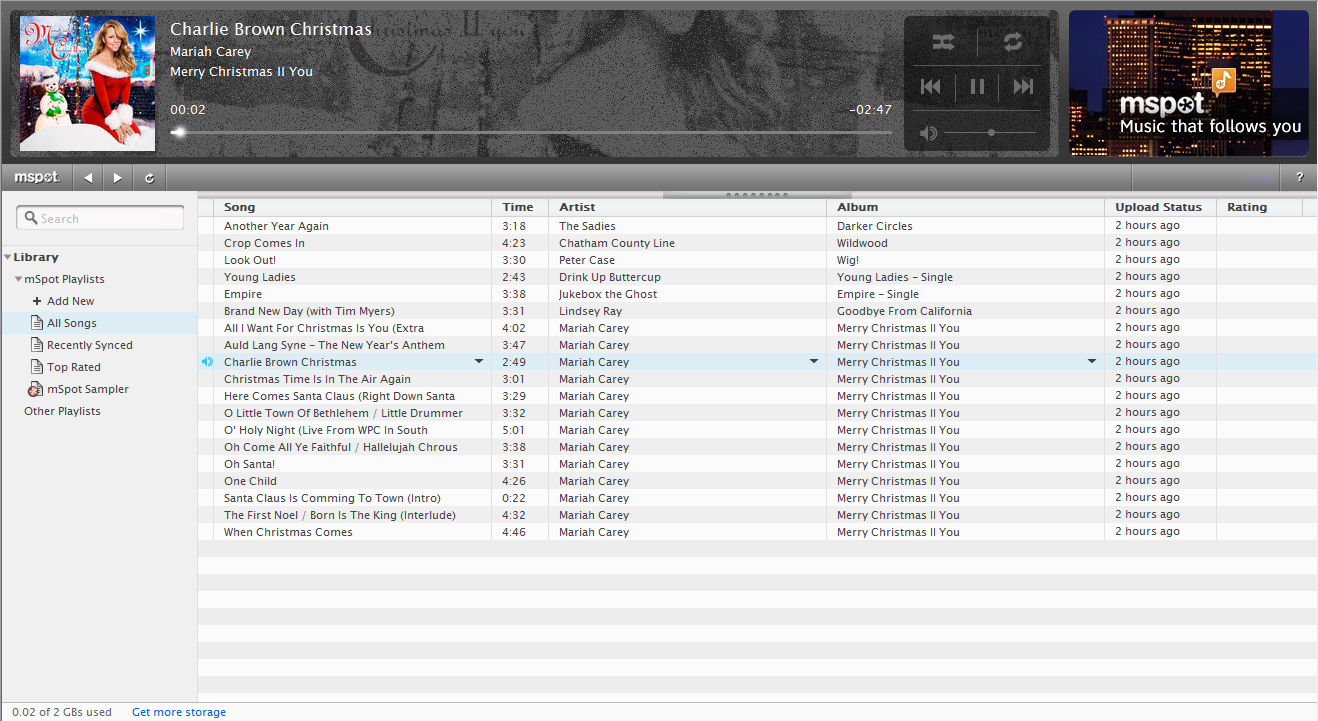Open the artist dropdown arrow in playing row

point(814,362)
